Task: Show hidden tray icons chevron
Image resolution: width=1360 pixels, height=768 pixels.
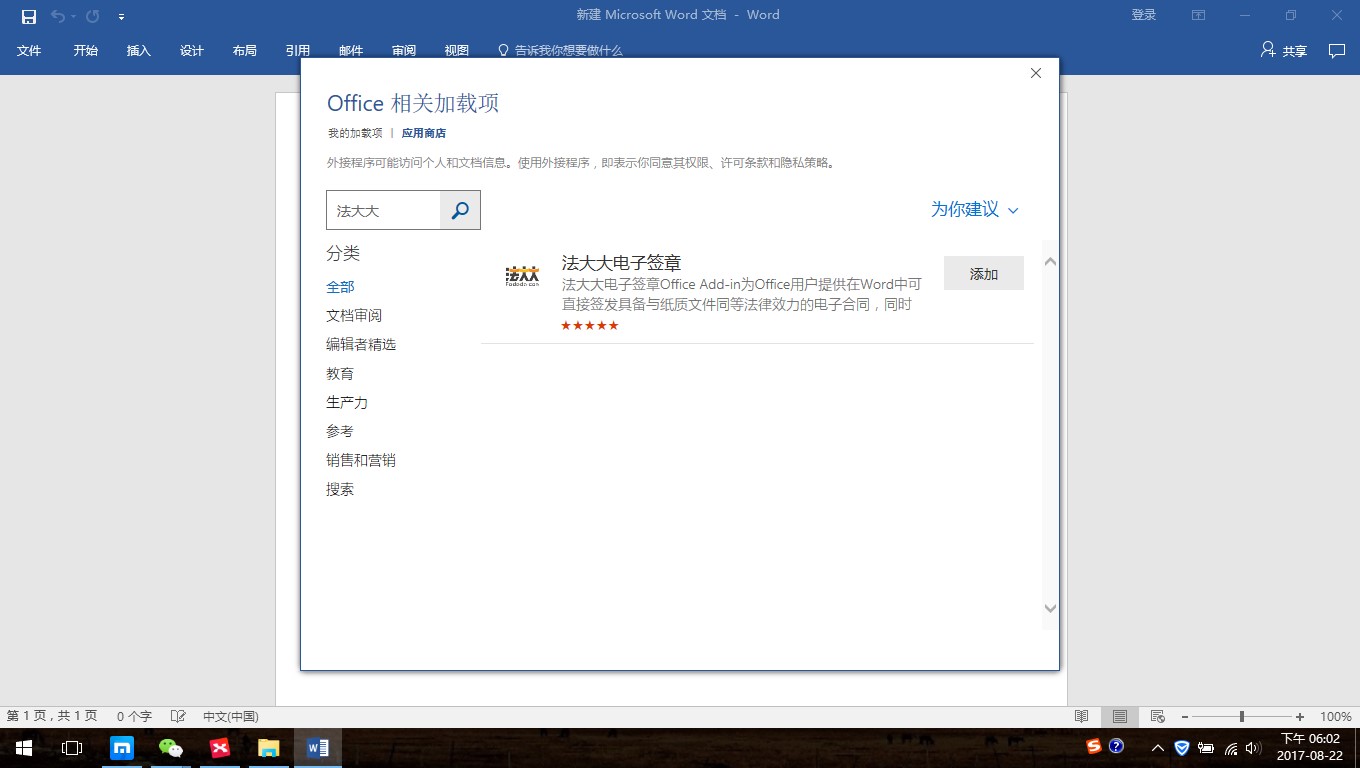Action: 1158,748
